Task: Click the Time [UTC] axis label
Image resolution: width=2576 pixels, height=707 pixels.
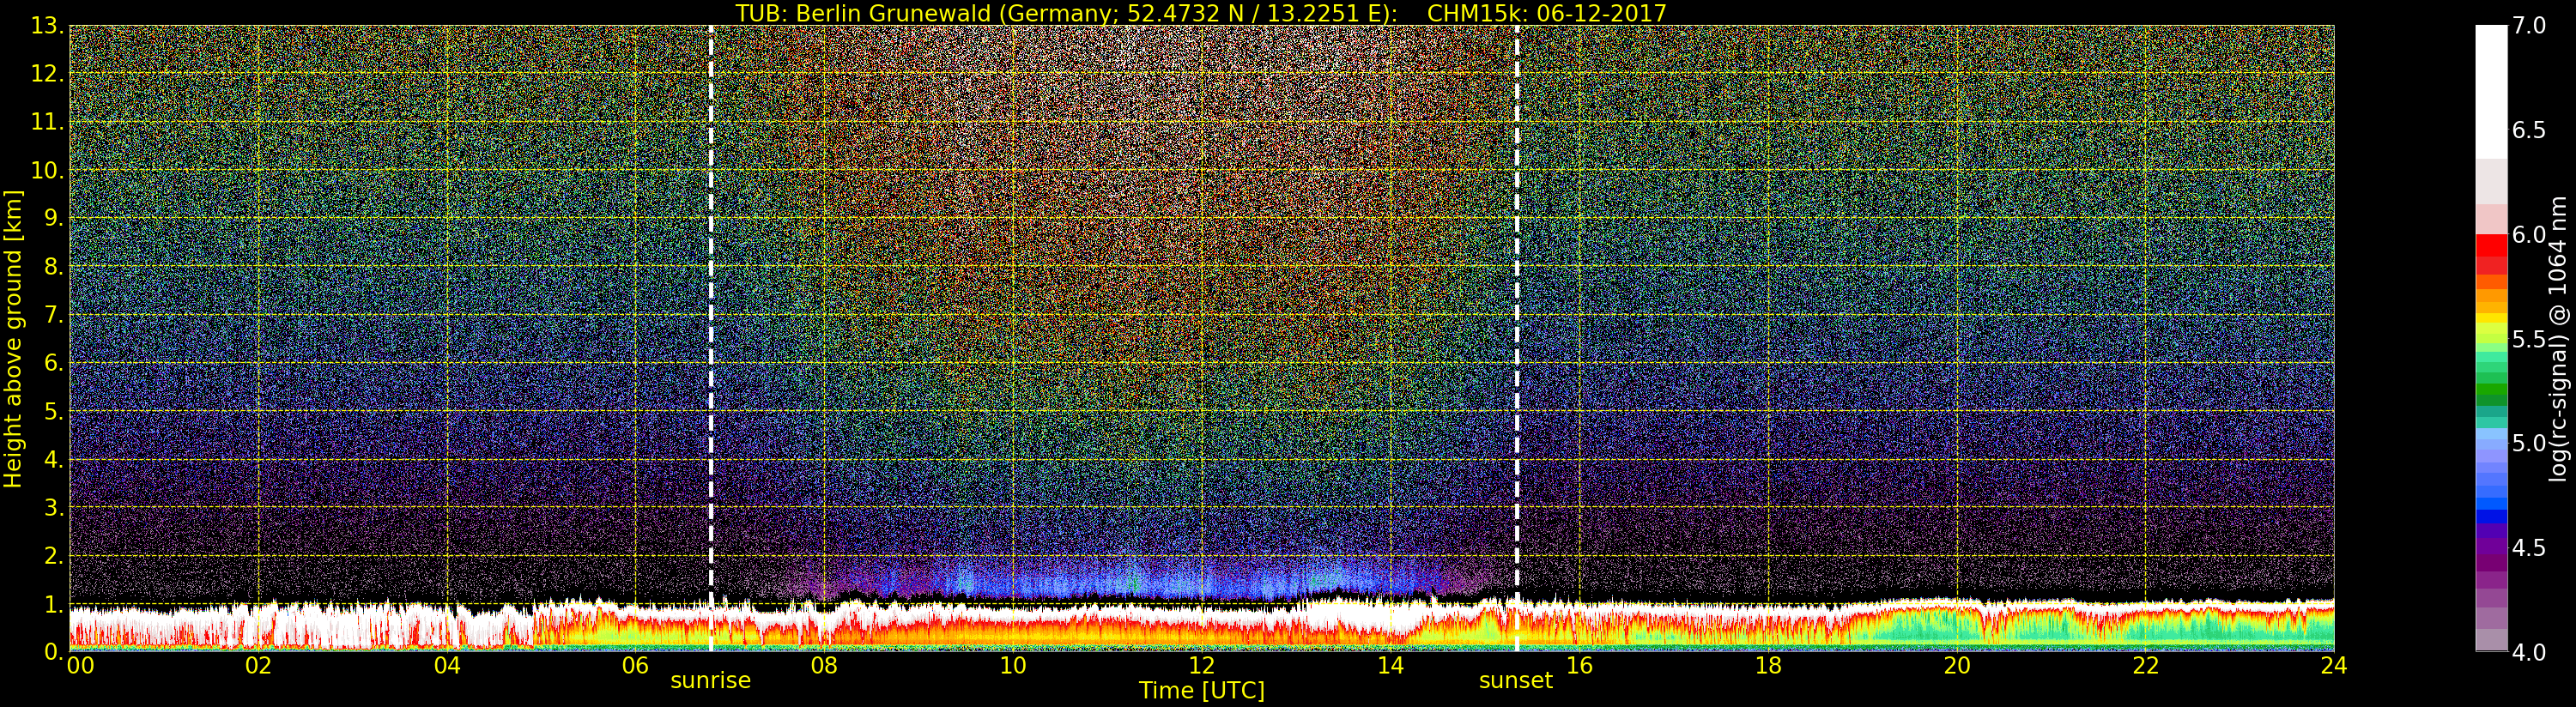Action: (x=1202, y=690)
